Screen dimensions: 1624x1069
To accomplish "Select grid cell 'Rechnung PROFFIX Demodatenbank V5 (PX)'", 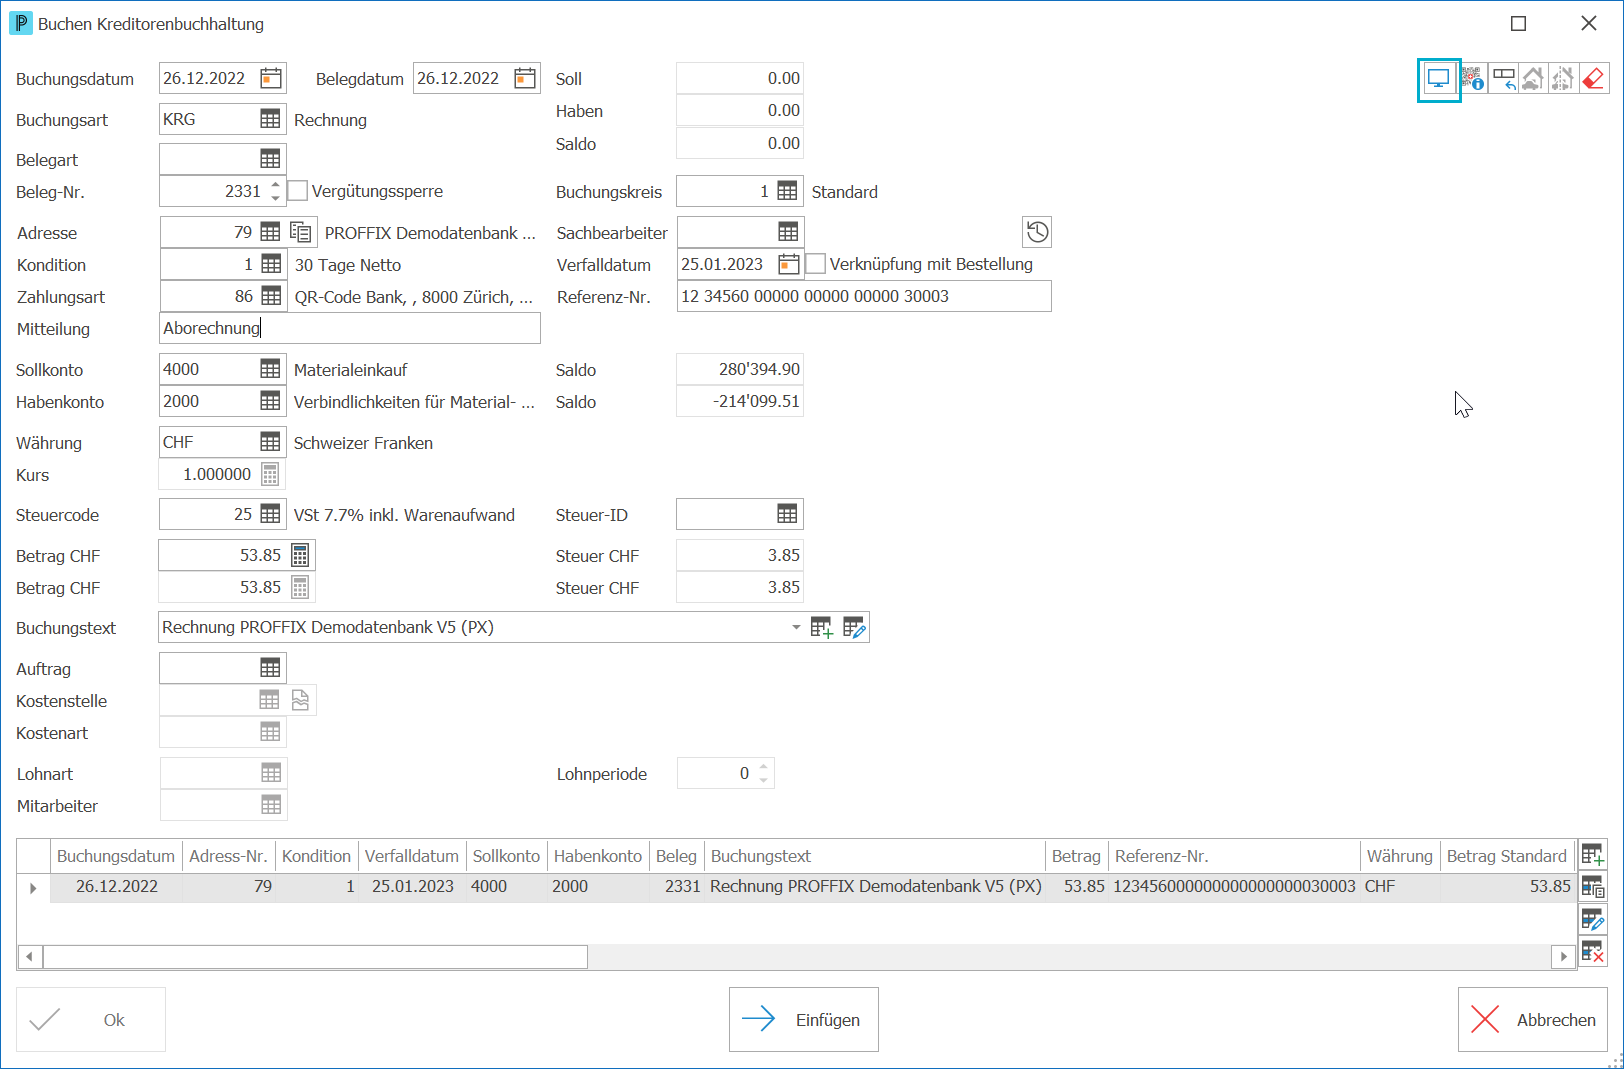I will [x=876, y=886].
